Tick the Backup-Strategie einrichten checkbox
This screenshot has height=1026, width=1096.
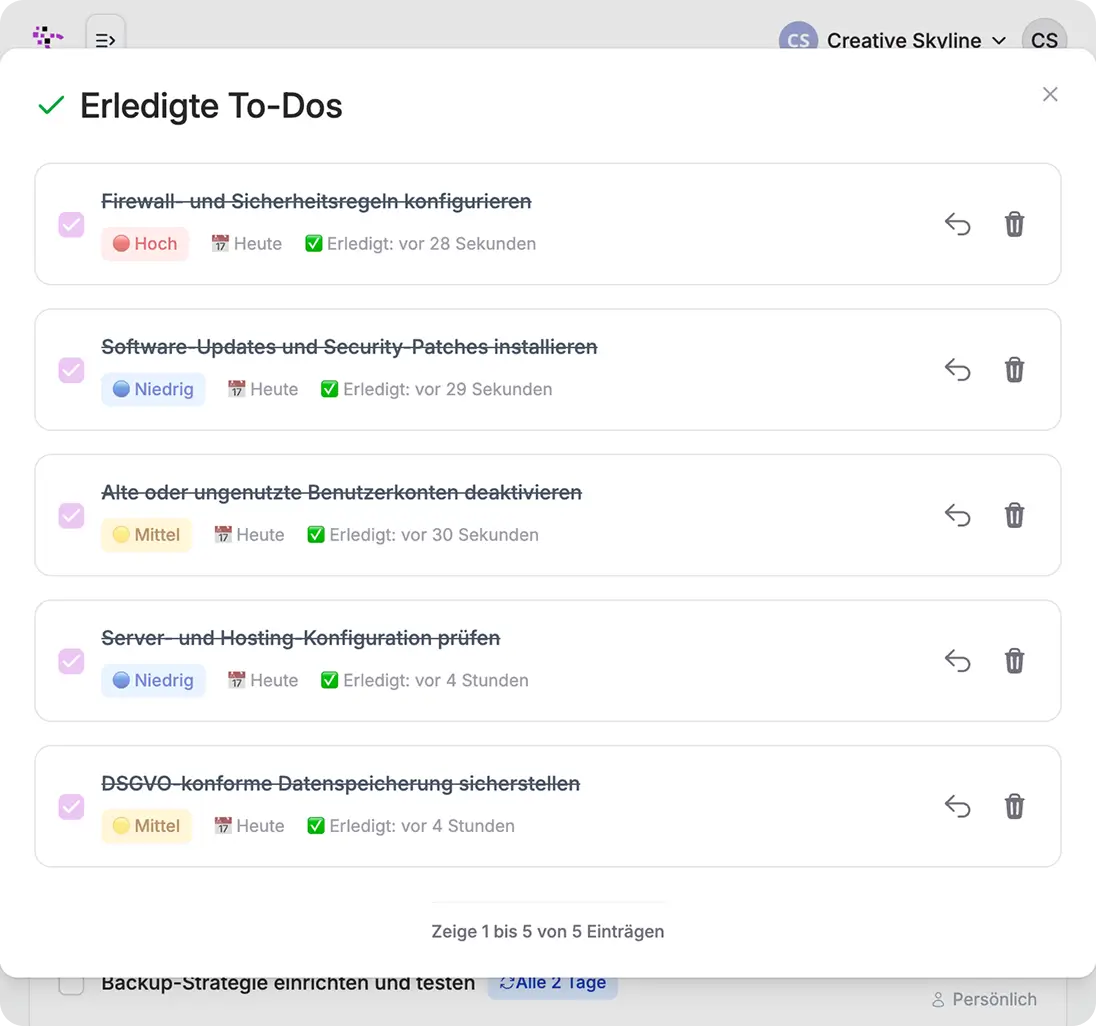[x=71, y=985]
